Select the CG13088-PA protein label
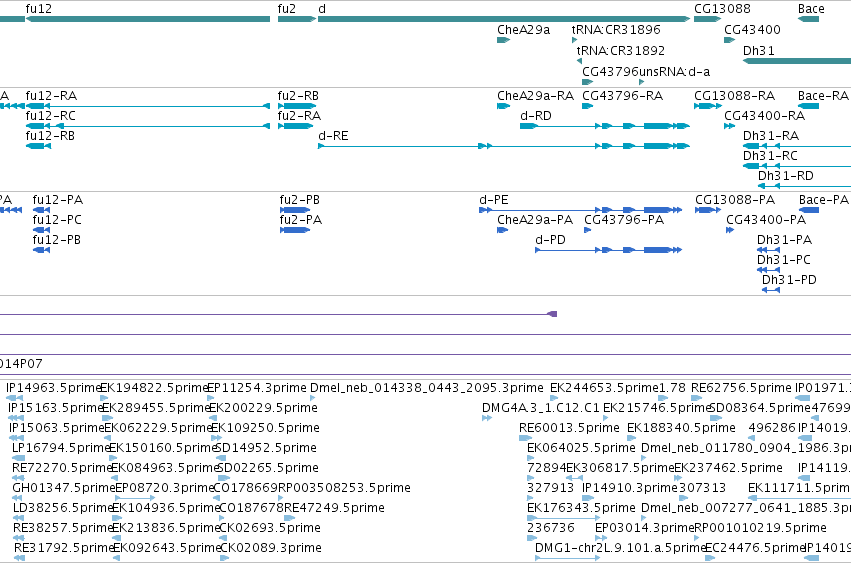Screen dimensions: 851x563 (x=735, y=200)
